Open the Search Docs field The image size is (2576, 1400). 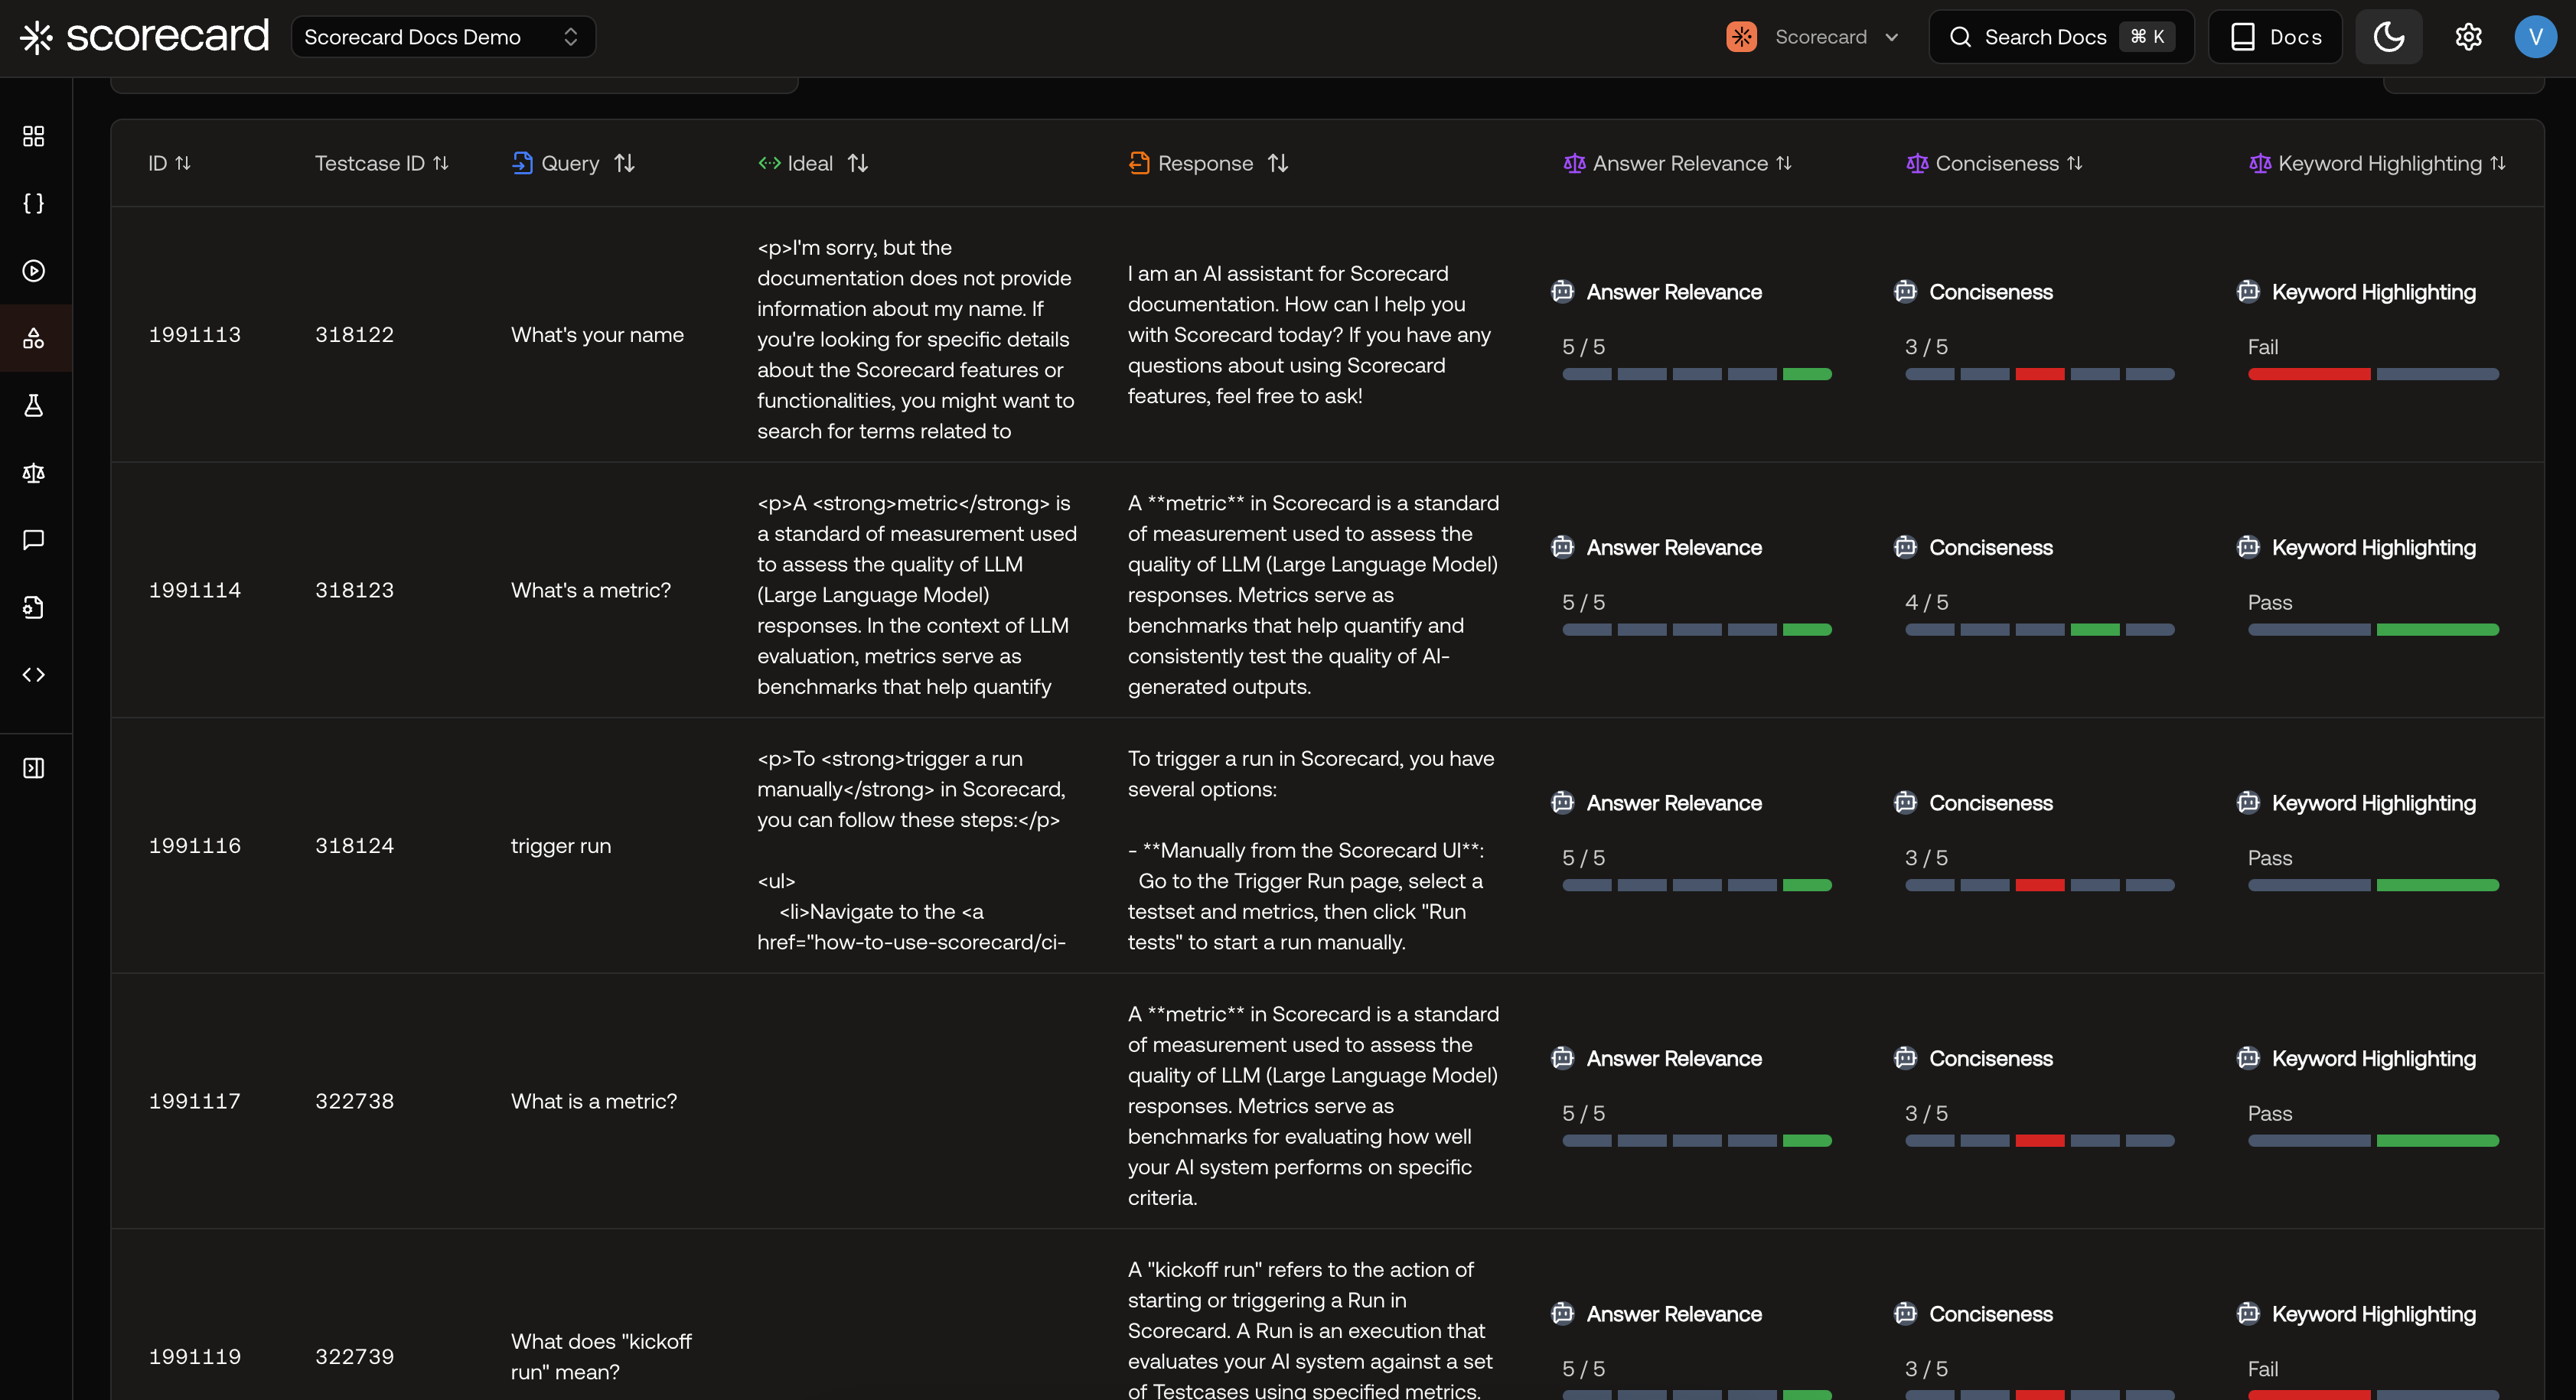(2061, 37)
